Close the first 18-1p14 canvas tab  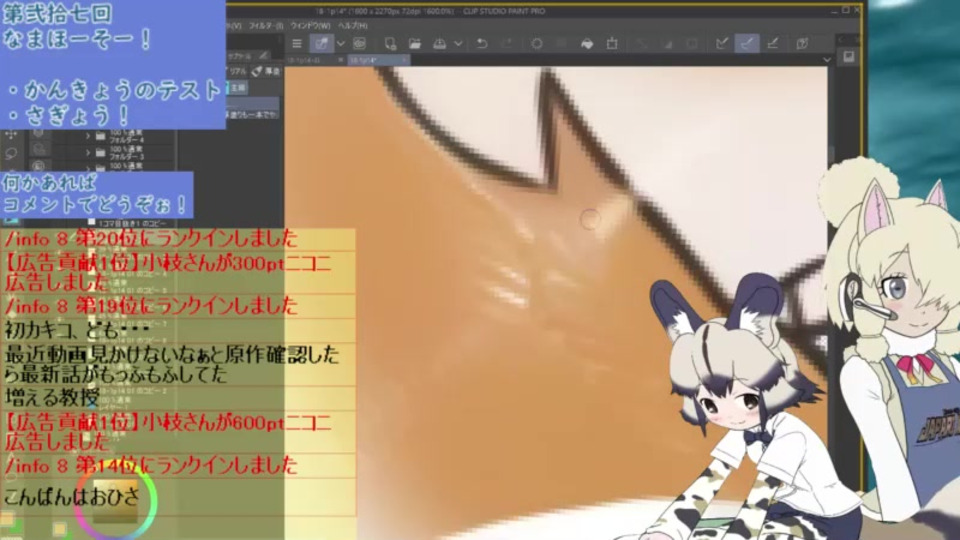341,60
